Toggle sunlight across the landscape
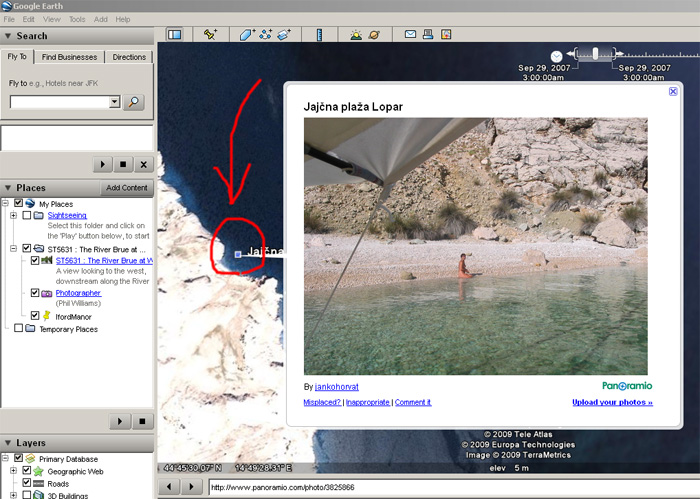This screenshot has width=700, height=499. (x=356, y=34)
